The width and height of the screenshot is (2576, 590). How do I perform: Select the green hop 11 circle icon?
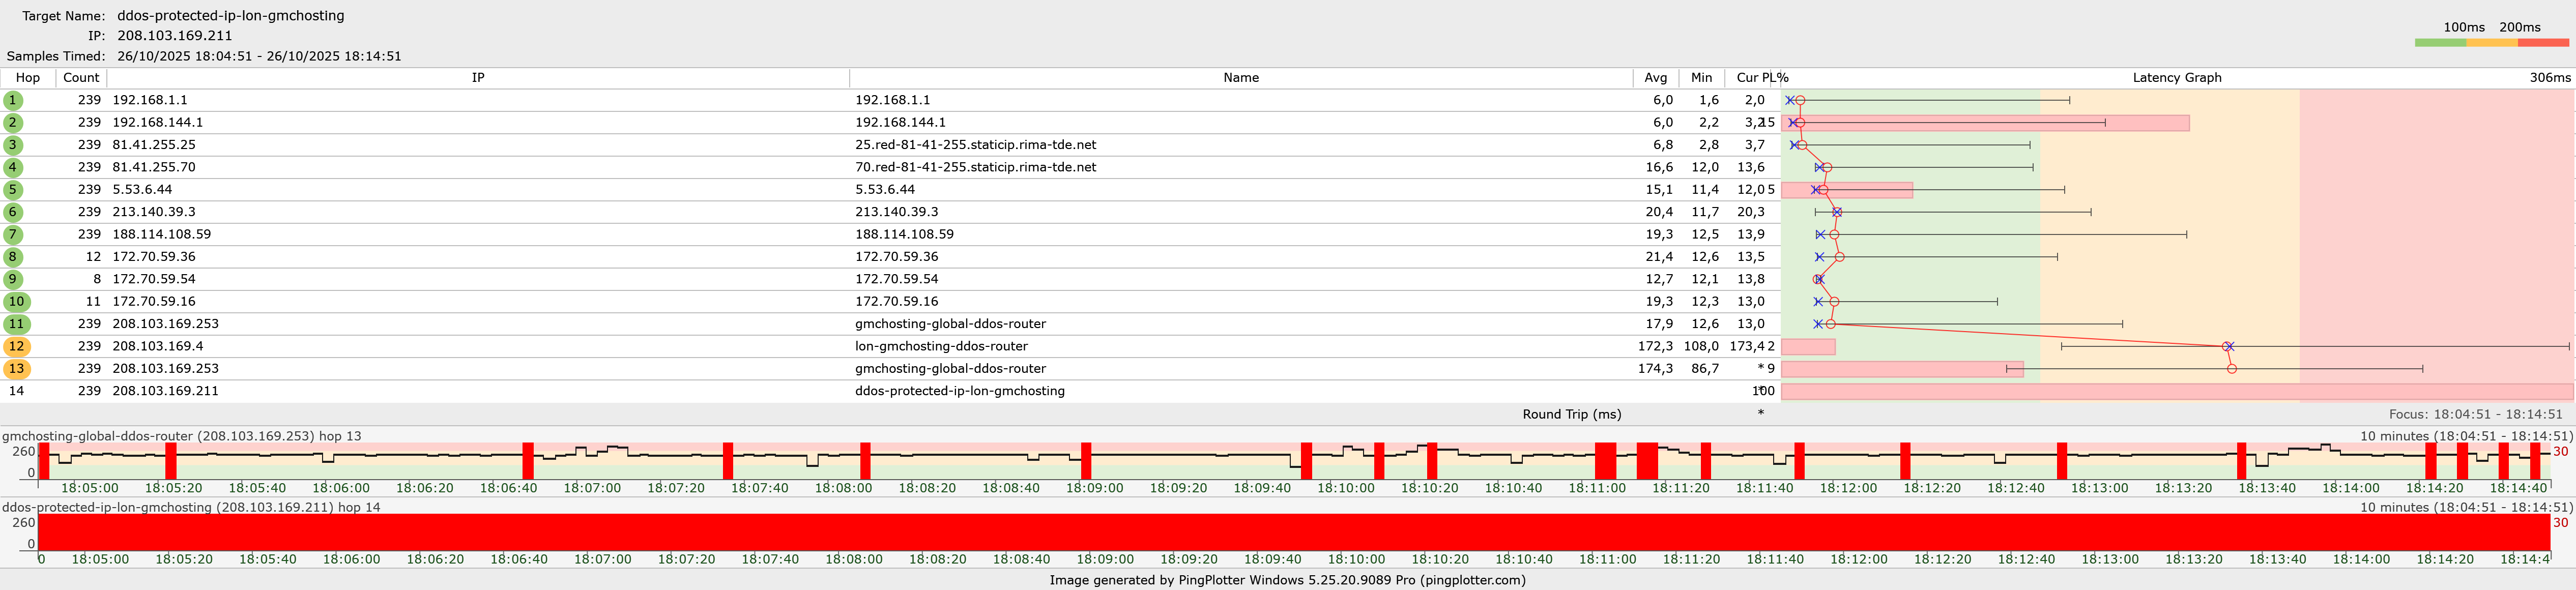tap(16, 324)
